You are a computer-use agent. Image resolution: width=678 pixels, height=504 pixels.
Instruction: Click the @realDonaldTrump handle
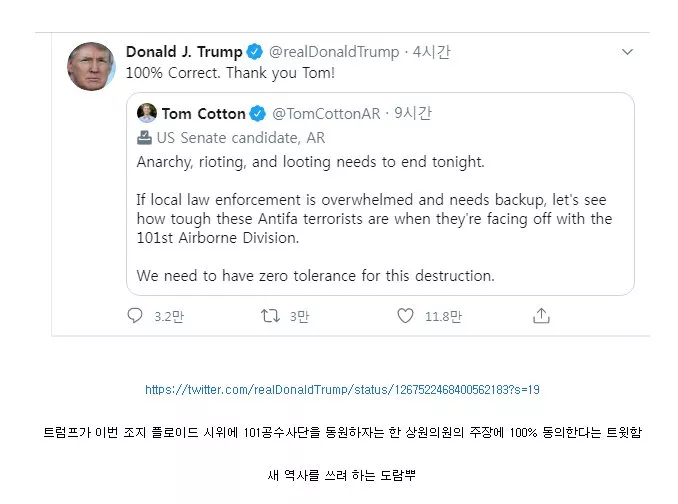(x=332, y=52)
